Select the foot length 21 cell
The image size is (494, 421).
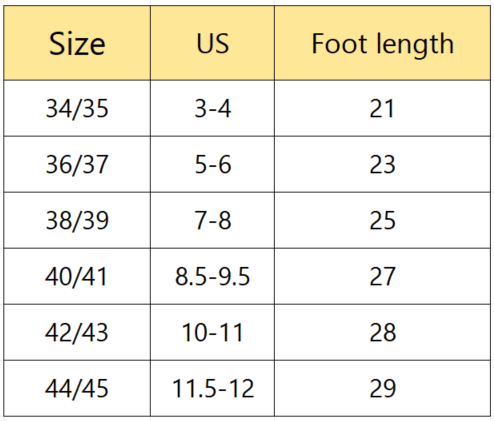tap(382, 108)
